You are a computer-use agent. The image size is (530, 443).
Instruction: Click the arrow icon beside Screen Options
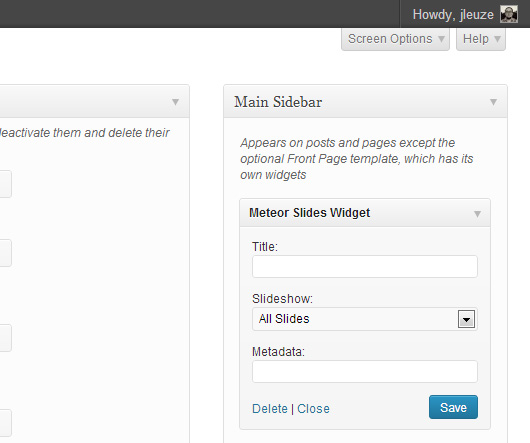pyautogui.click(x=441, y=39)
